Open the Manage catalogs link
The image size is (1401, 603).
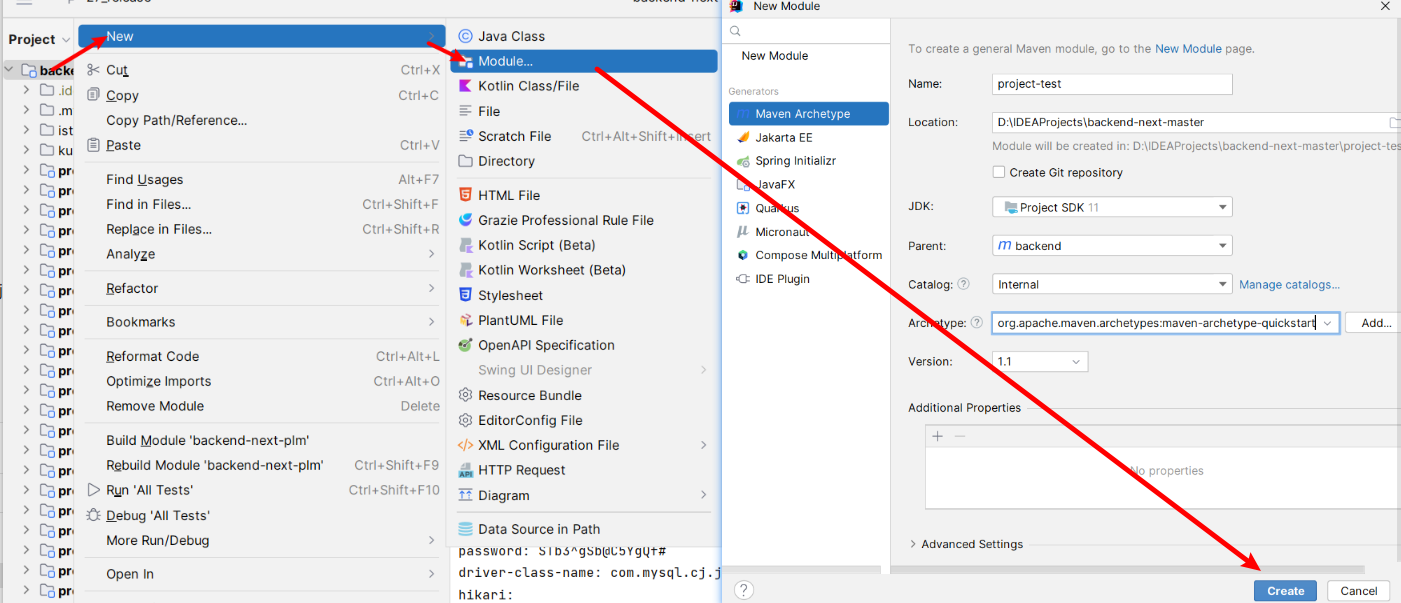1289,285
